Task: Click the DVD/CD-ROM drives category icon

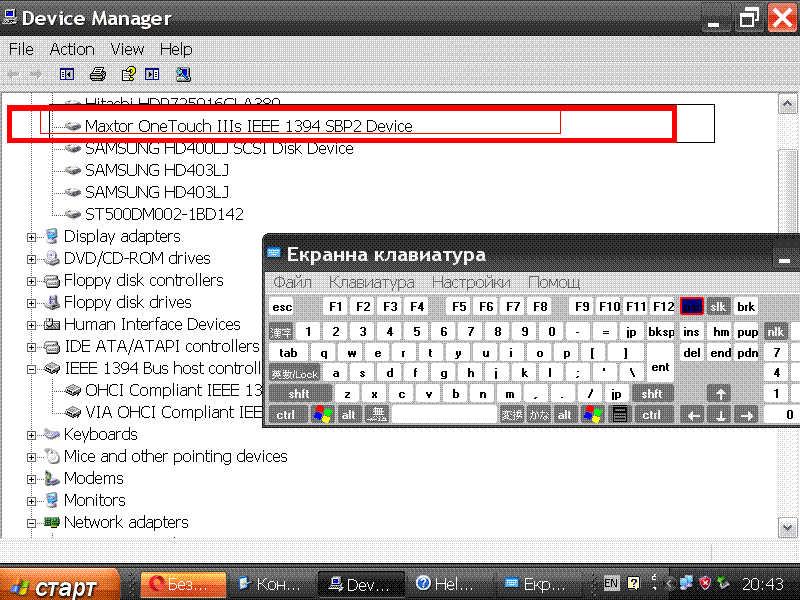Action: point(52,258)
